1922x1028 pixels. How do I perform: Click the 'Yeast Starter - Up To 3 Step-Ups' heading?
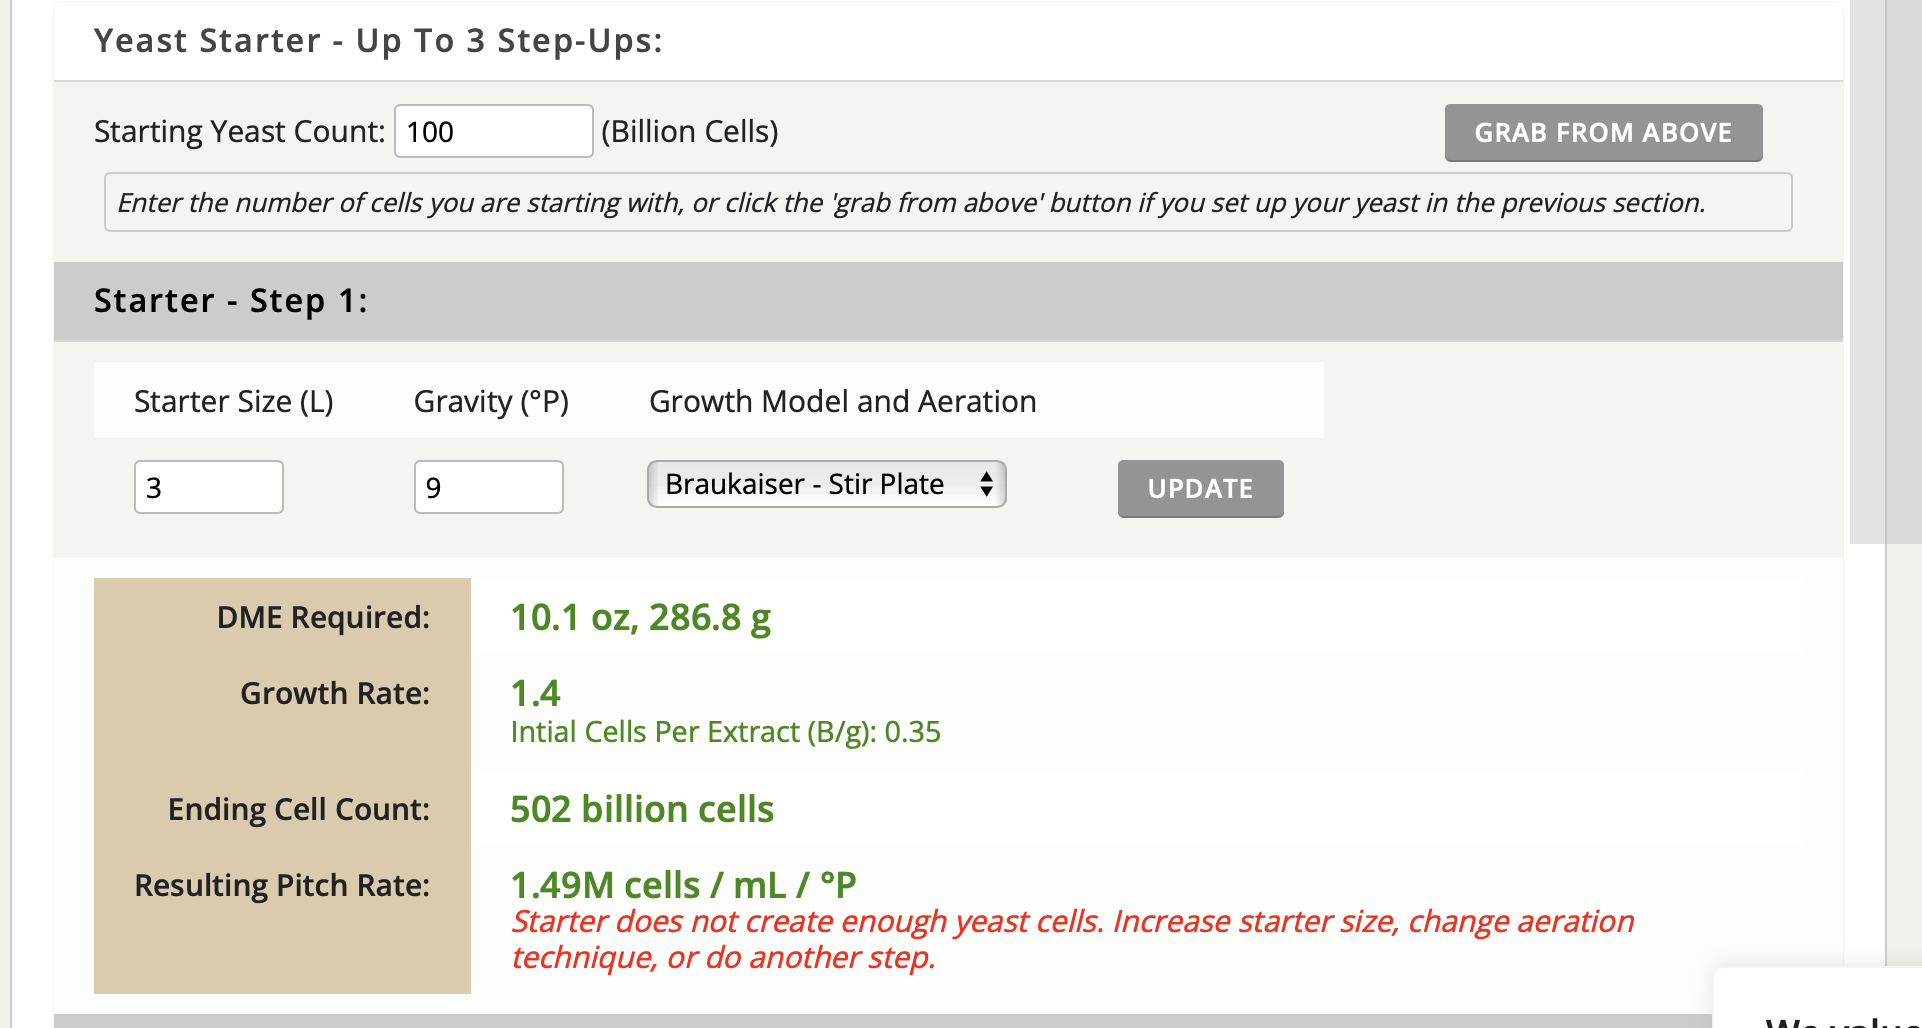378,41
